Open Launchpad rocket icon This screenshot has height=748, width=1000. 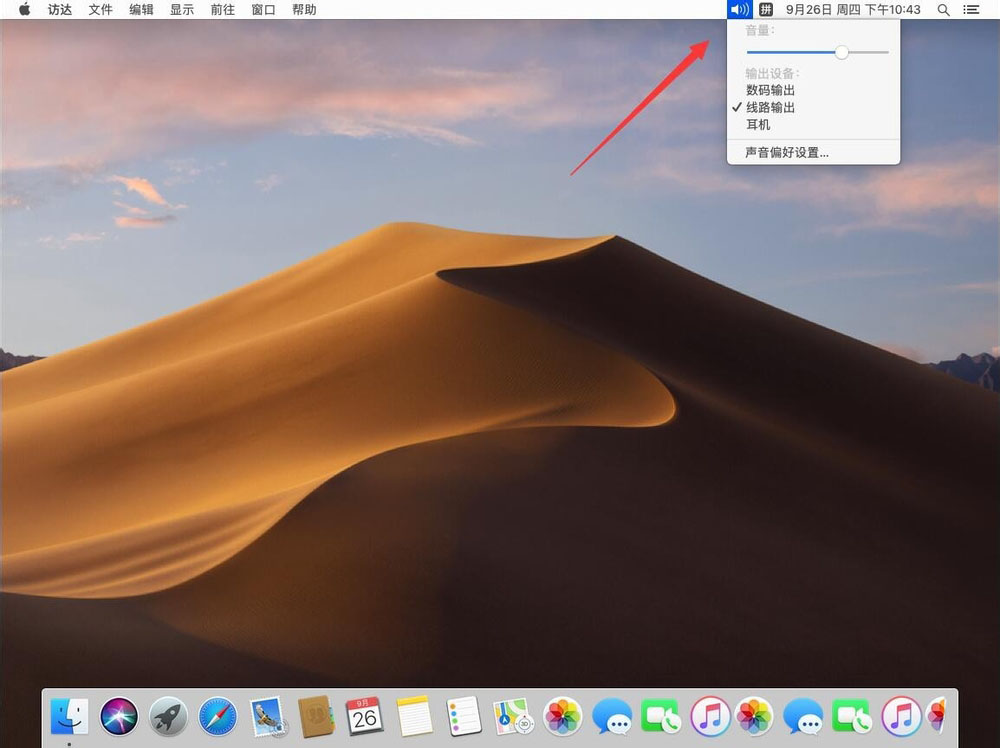(x=168, y=716)
